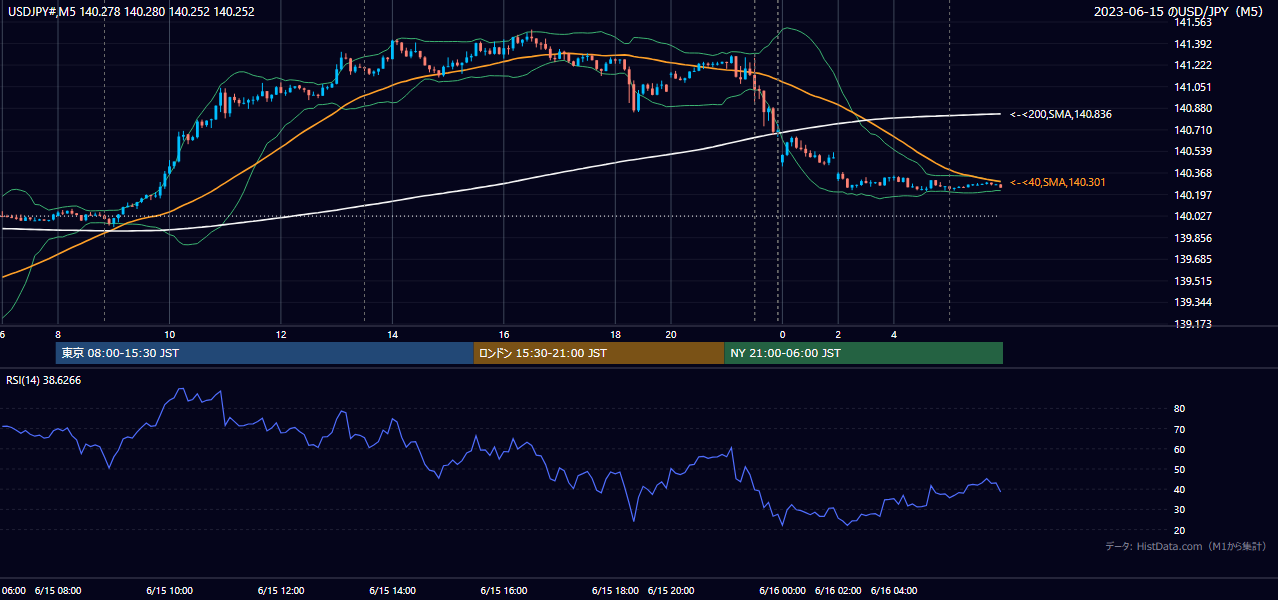Click the 139.515 price axis label

1193,281
